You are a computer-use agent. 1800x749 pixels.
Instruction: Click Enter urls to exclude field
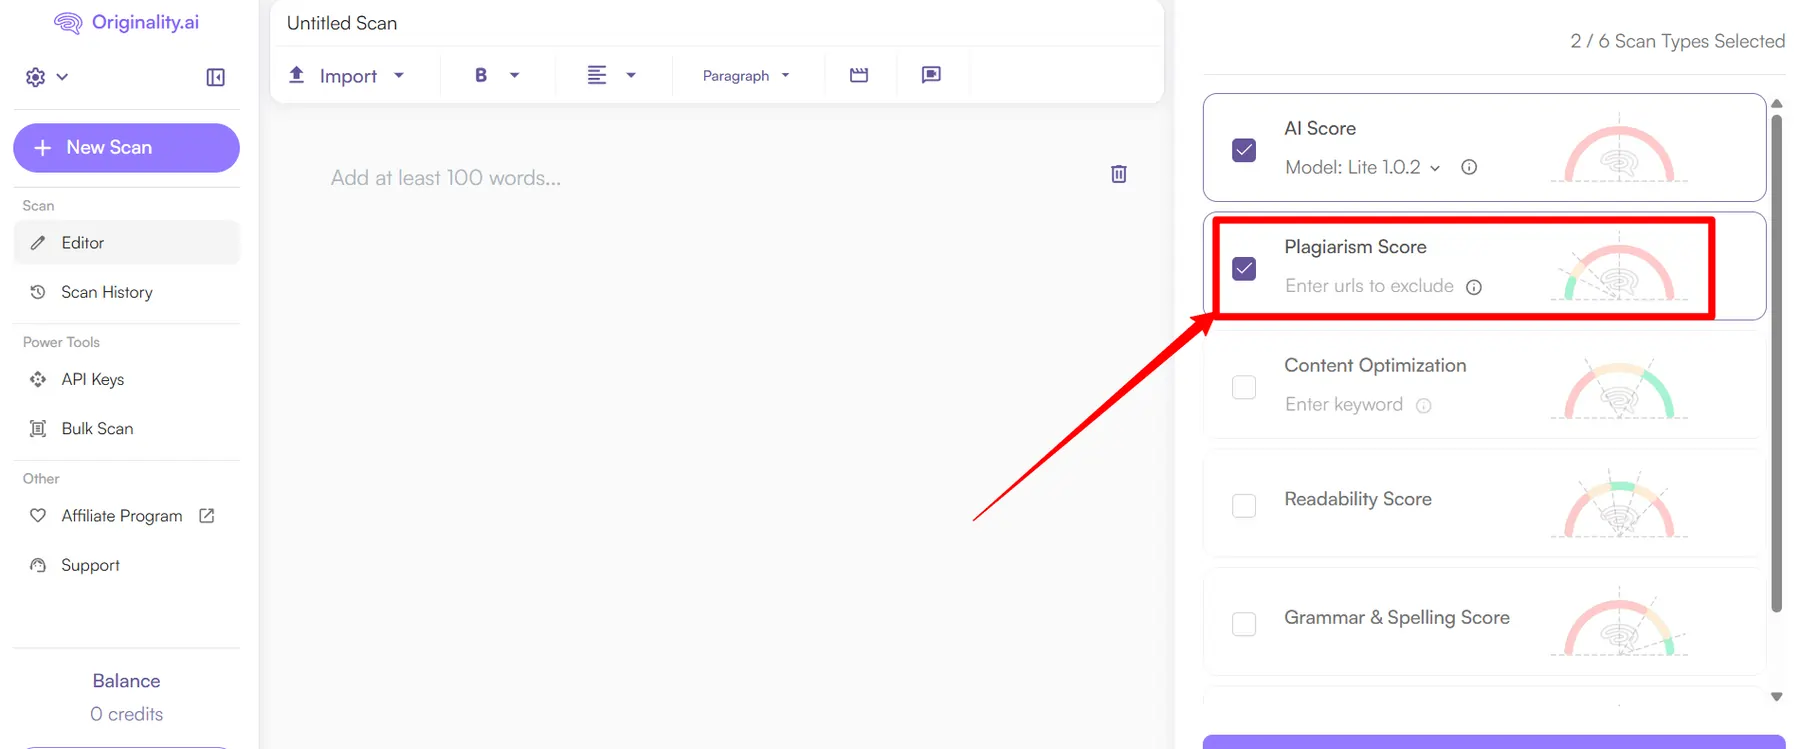tap(1369, 286)
